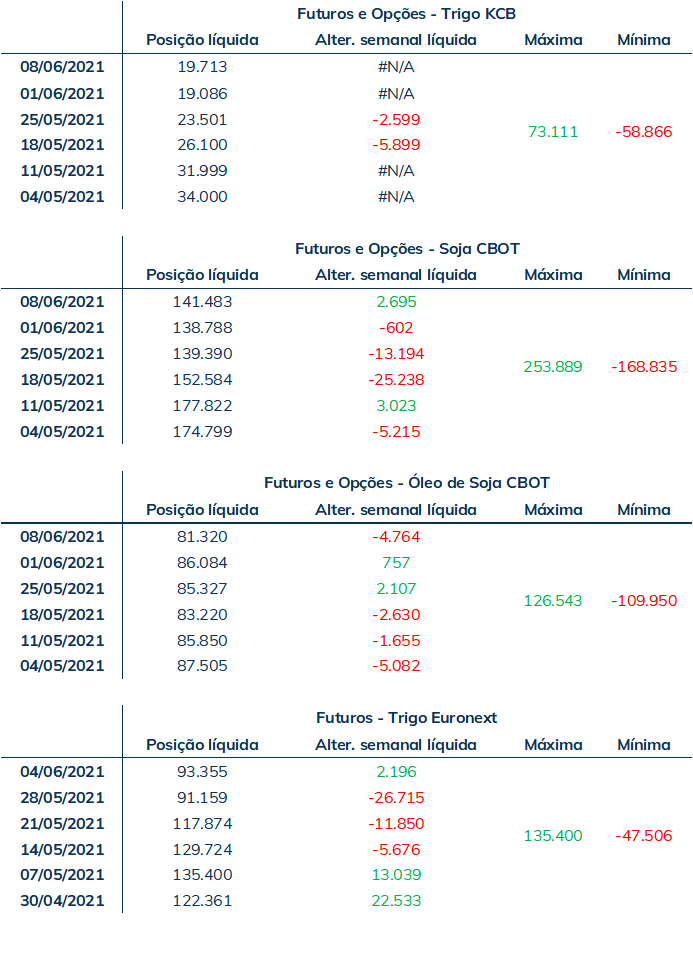Select the weekly change -5.899 cell

[x=396, y=145]
